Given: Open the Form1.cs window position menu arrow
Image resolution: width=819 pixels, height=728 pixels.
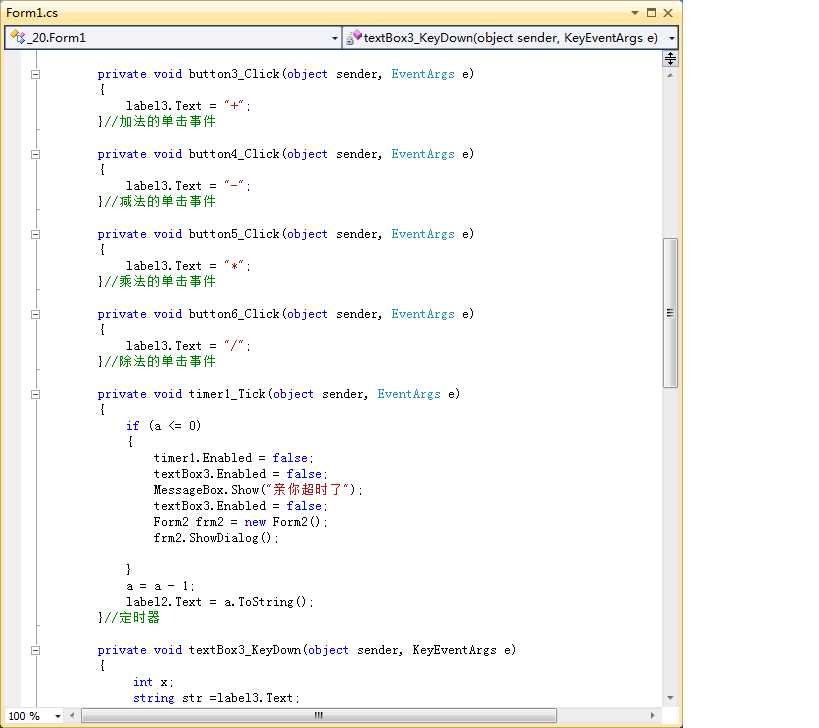Looking at the screenshot, I should (635, 13).
